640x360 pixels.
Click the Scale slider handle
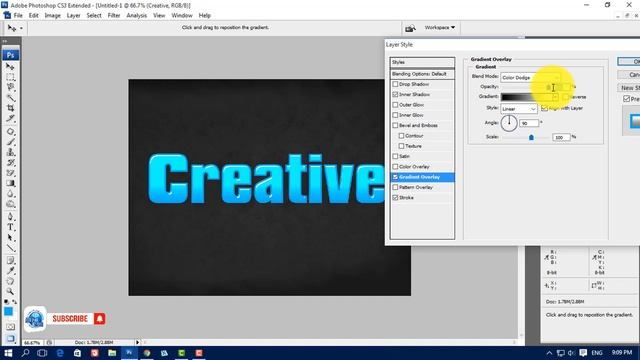coord(531,138)
